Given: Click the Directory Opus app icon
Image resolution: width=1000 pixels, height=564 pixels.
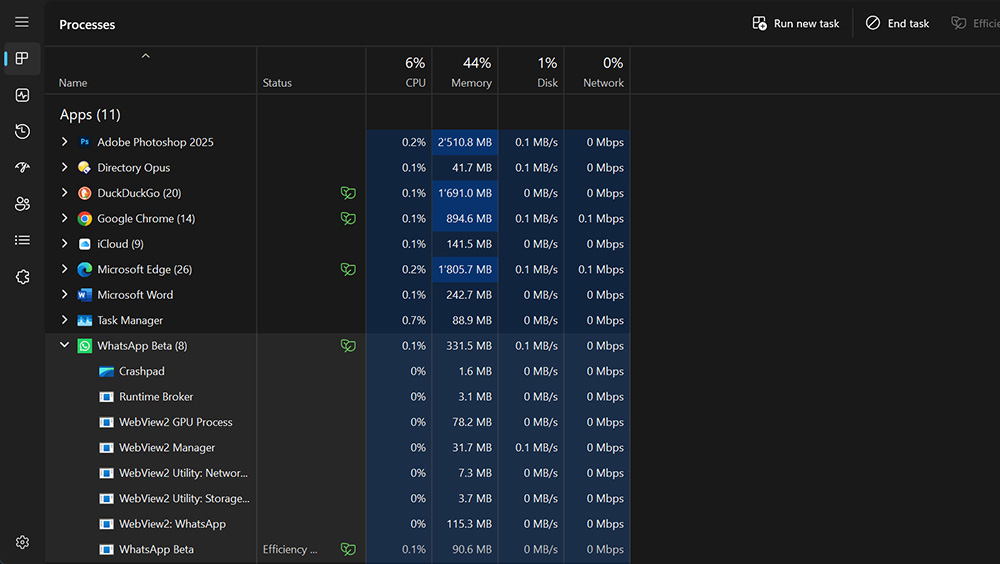Looking at the screenshot, I should tap(84, 167).
